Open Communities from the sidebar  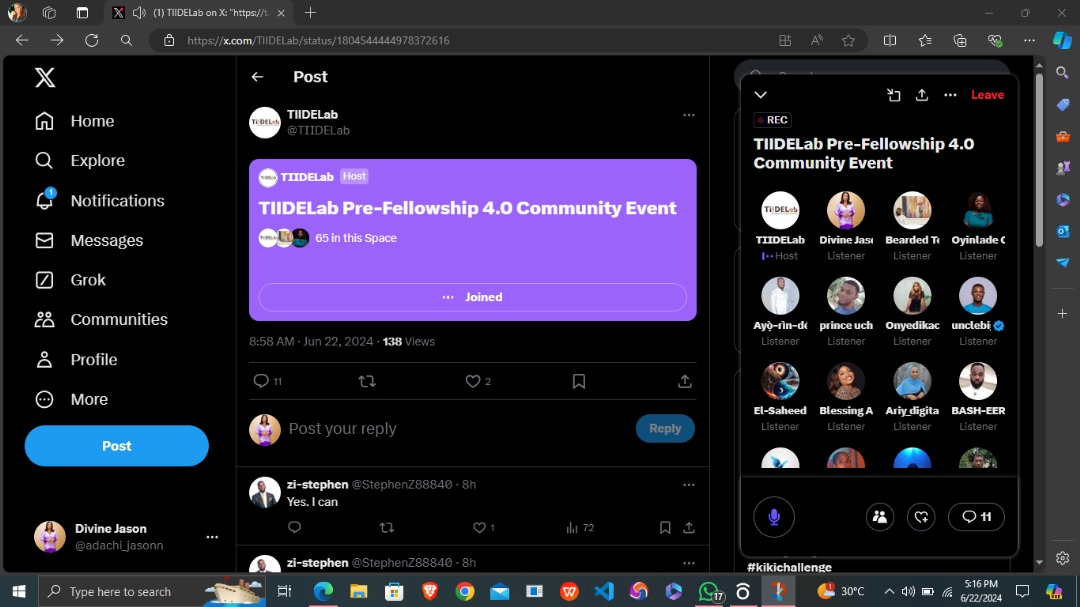click(120, 319)
